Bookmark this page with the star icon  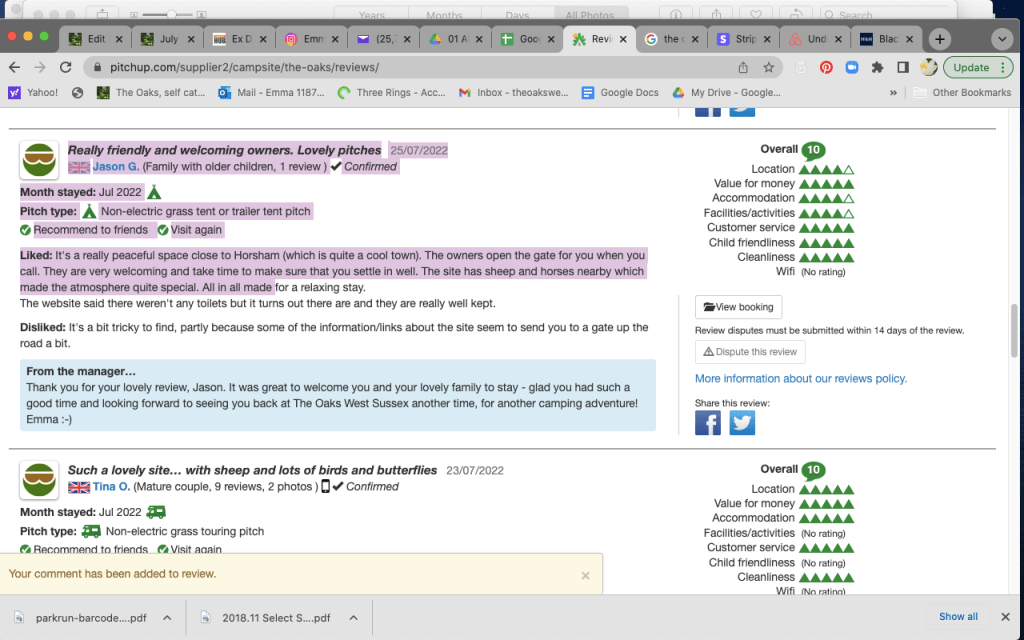[x=769, y=67]
